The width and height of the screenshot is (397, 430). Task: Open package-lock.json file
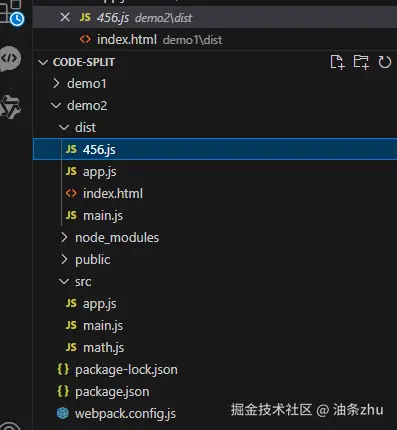pyautogui.click(x=215, y=369)
